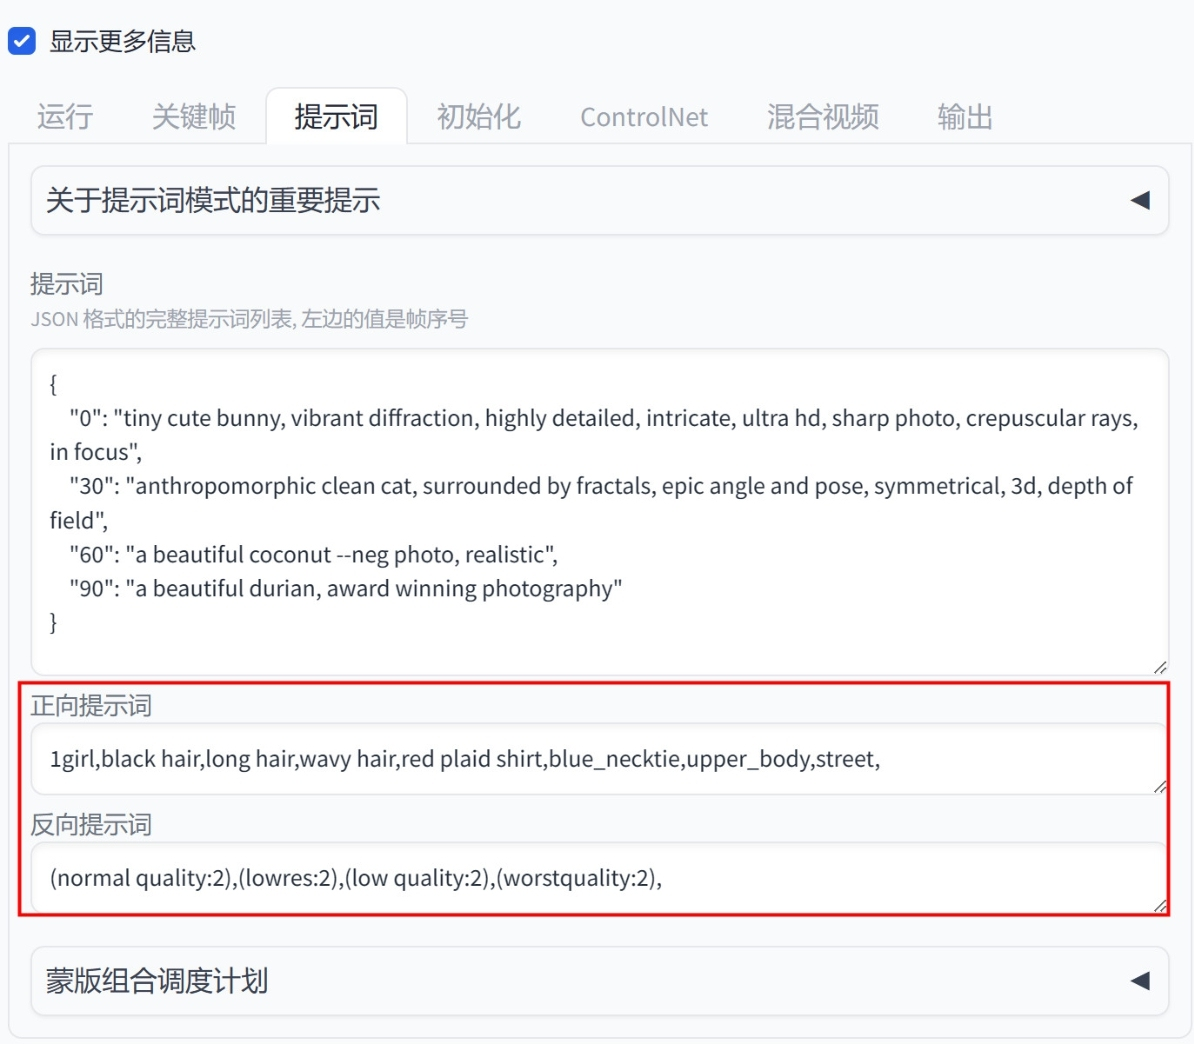Click the 正向提示词 textarea resize handle

[1160, 787]
